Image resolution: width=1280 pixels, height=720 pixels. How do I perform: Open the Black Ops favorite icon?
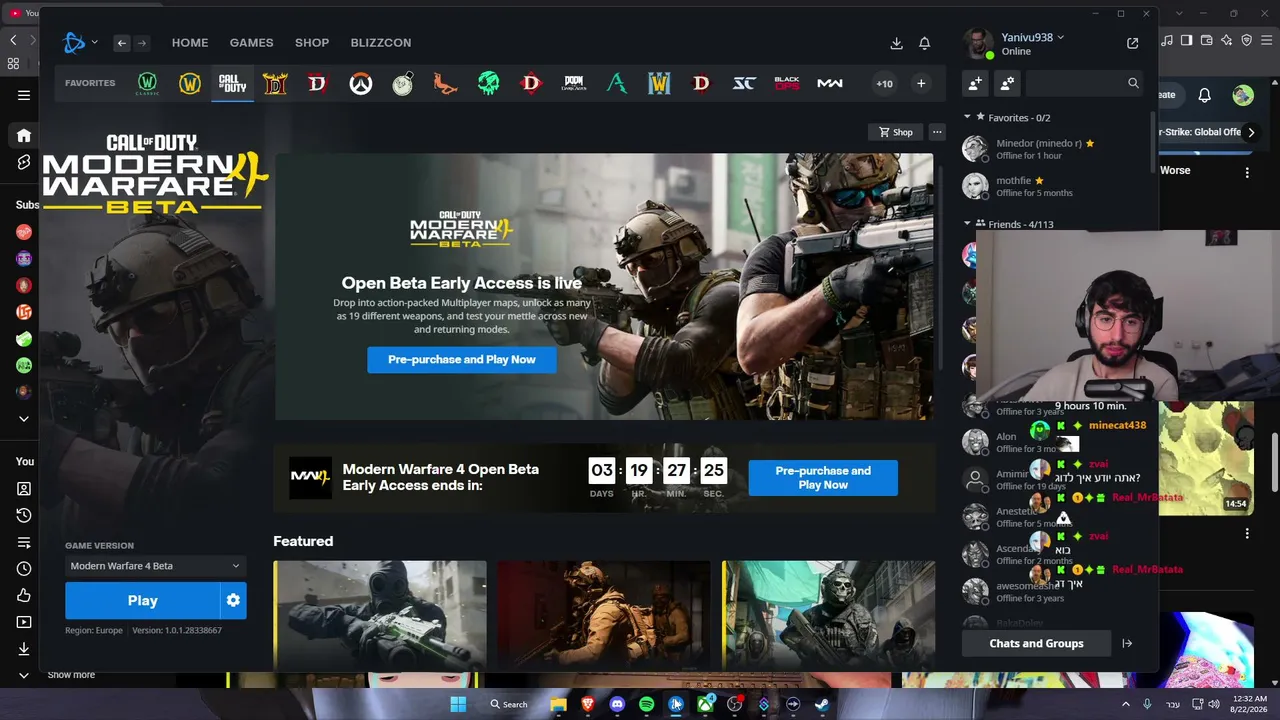point(787,83)
